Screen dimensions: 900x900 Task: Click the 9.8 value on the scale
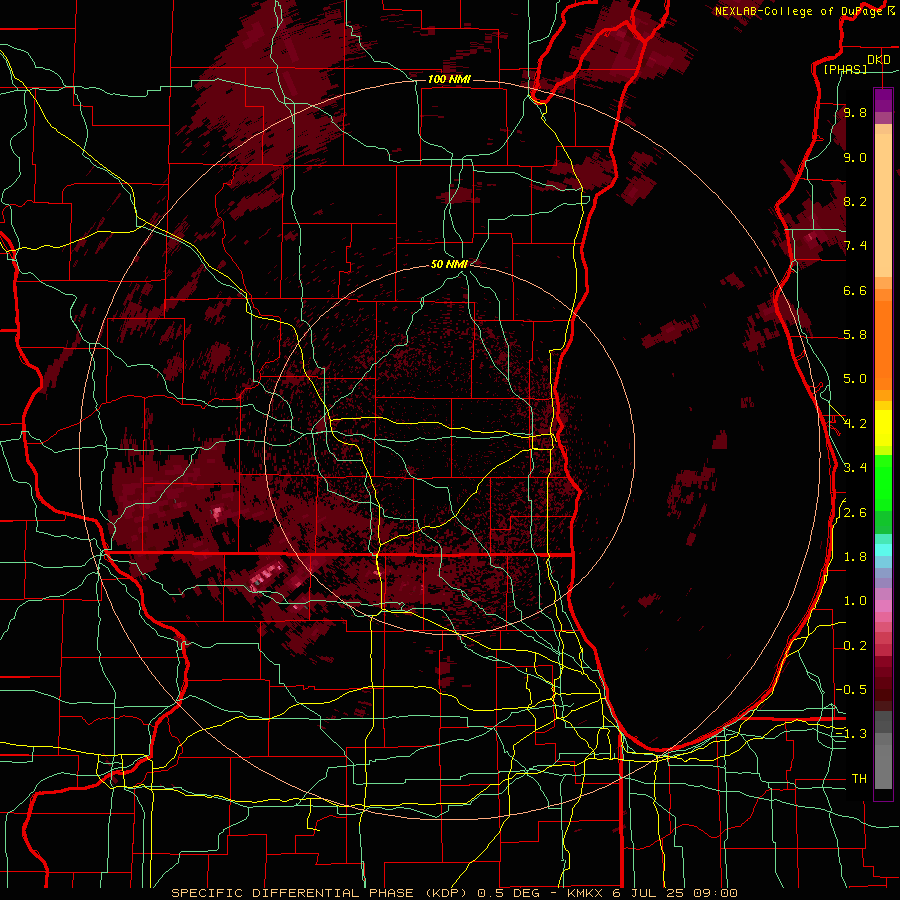855,113
